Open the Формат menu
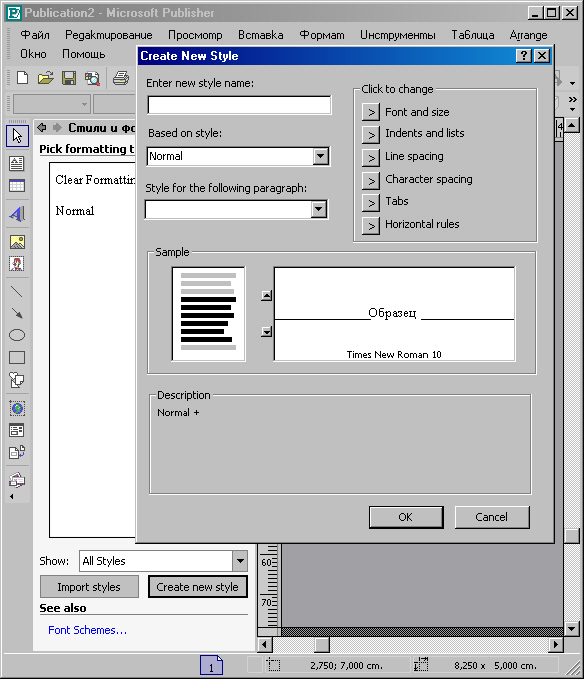The width and height of the screenshot is (584, 679). pyautogui.click(x=322, y=35)
